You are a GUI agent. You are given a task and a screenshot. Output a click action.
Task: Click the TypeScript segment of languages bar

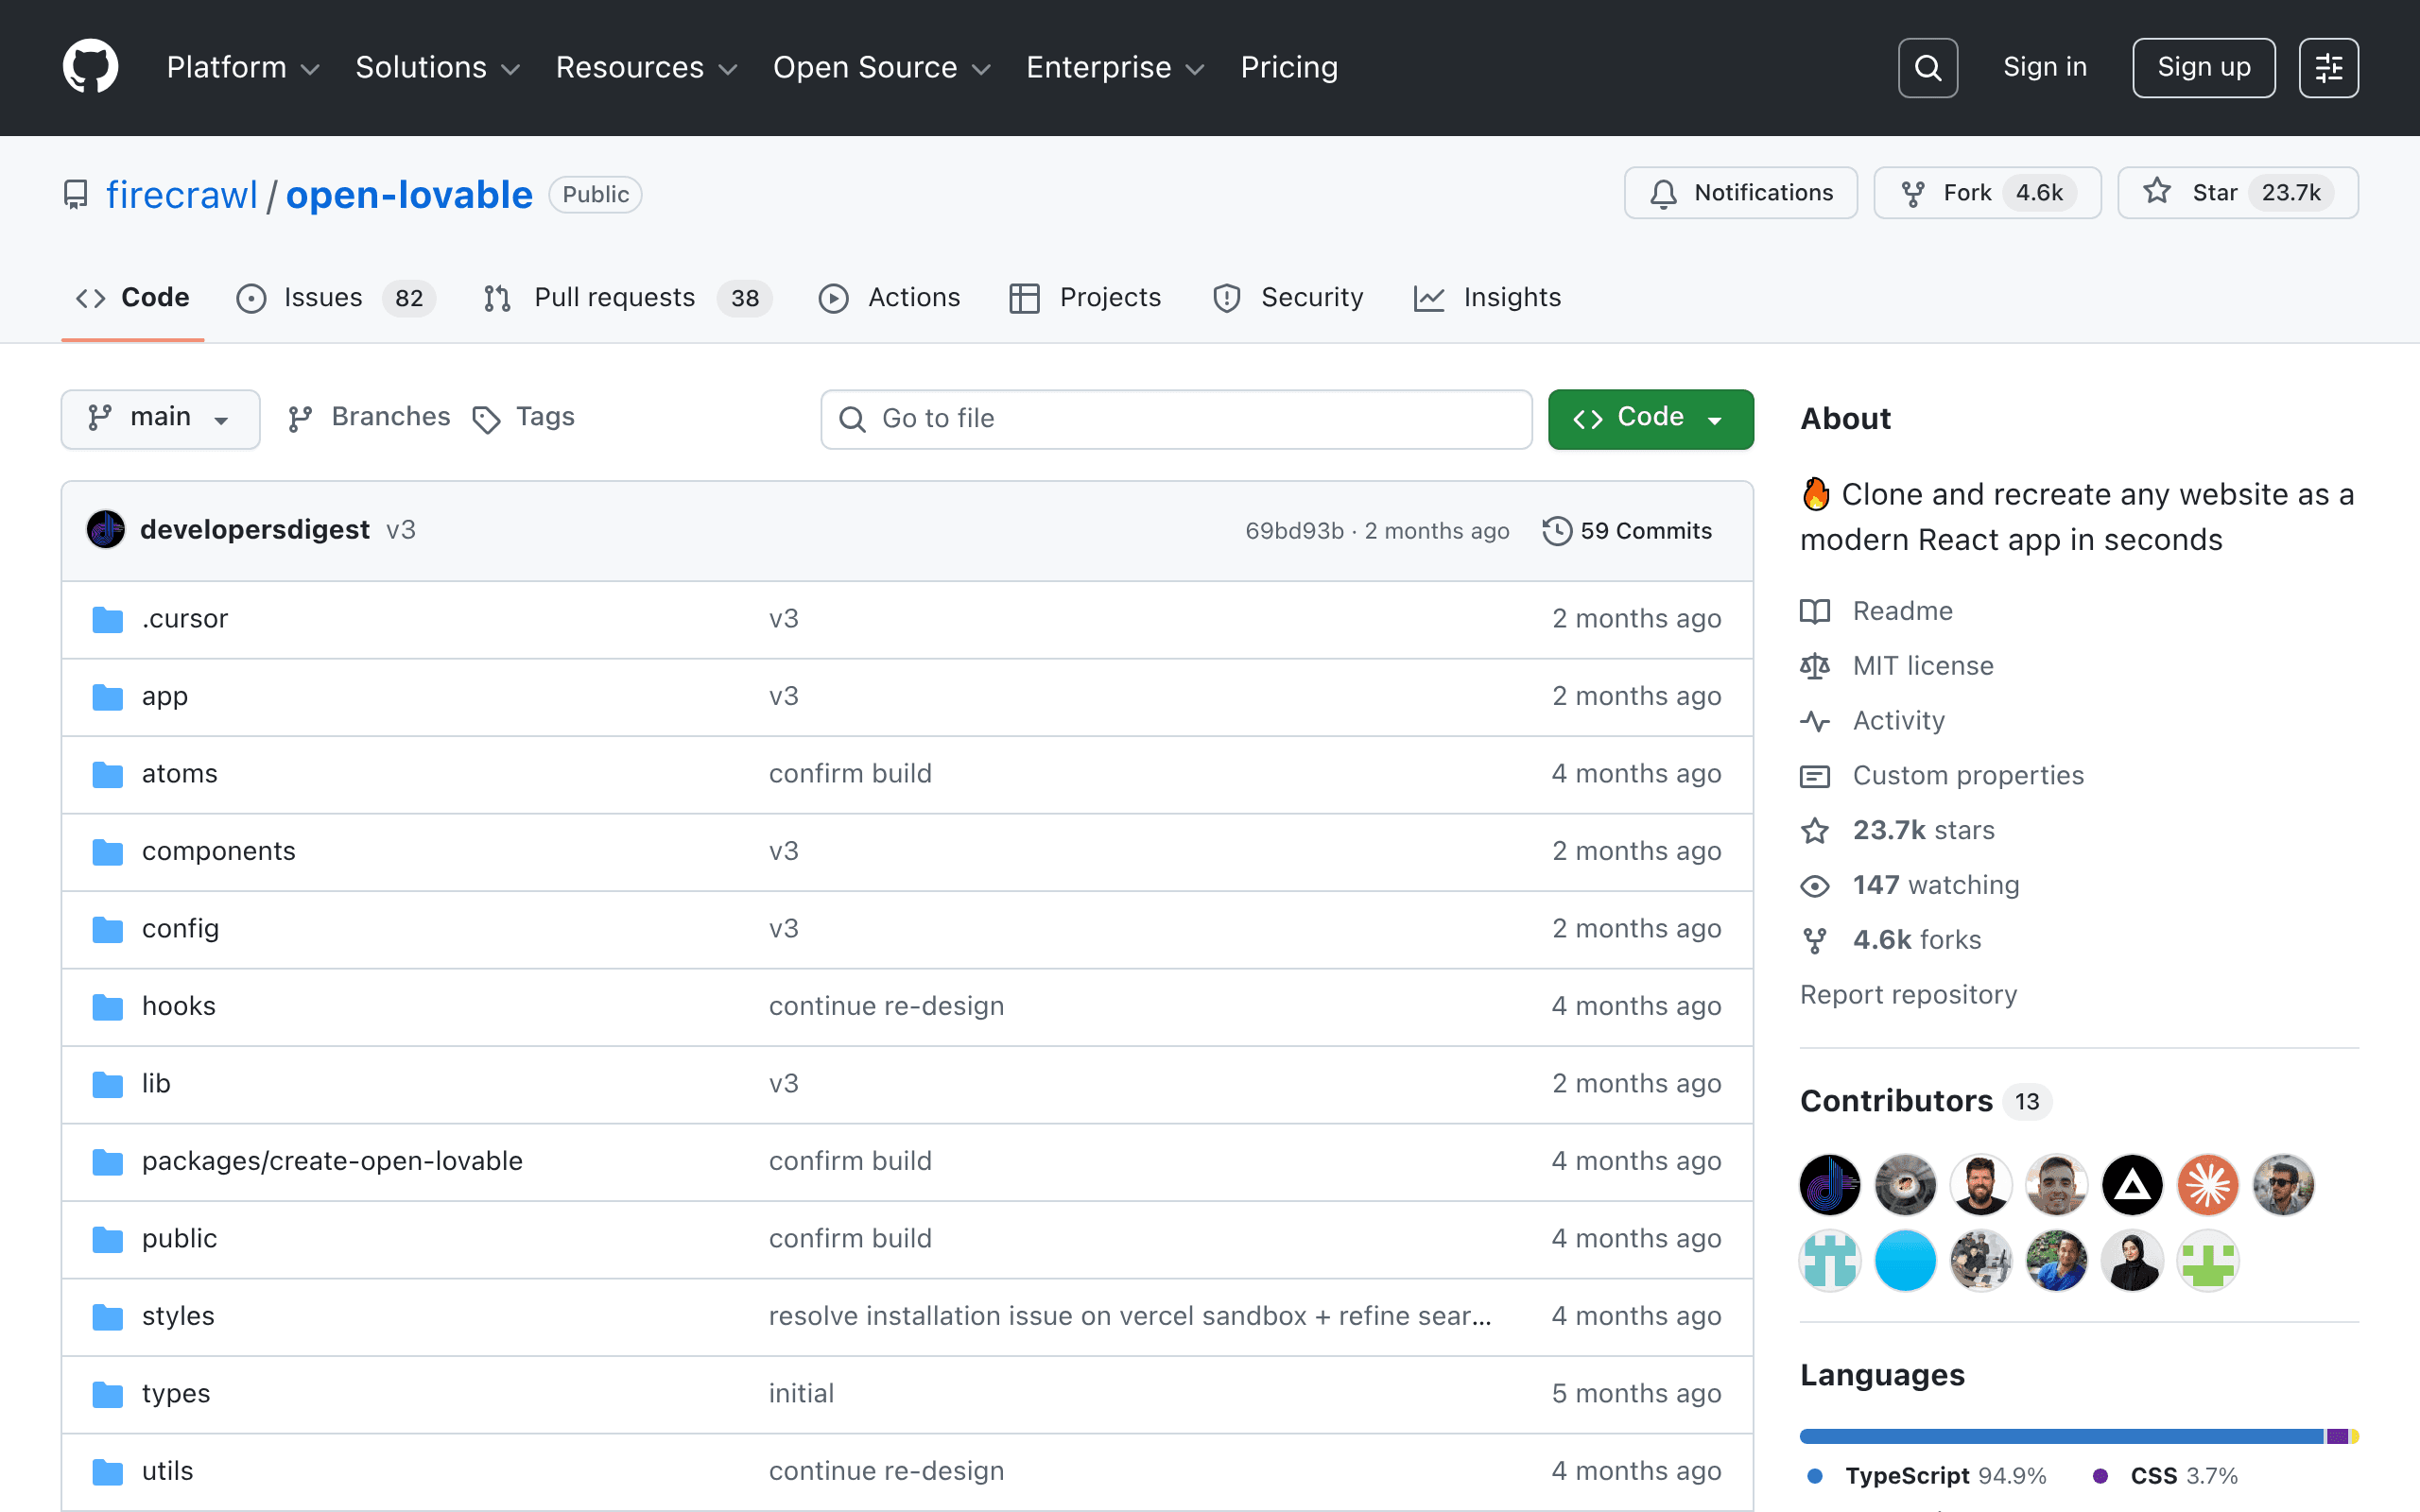(2061, 1437)
